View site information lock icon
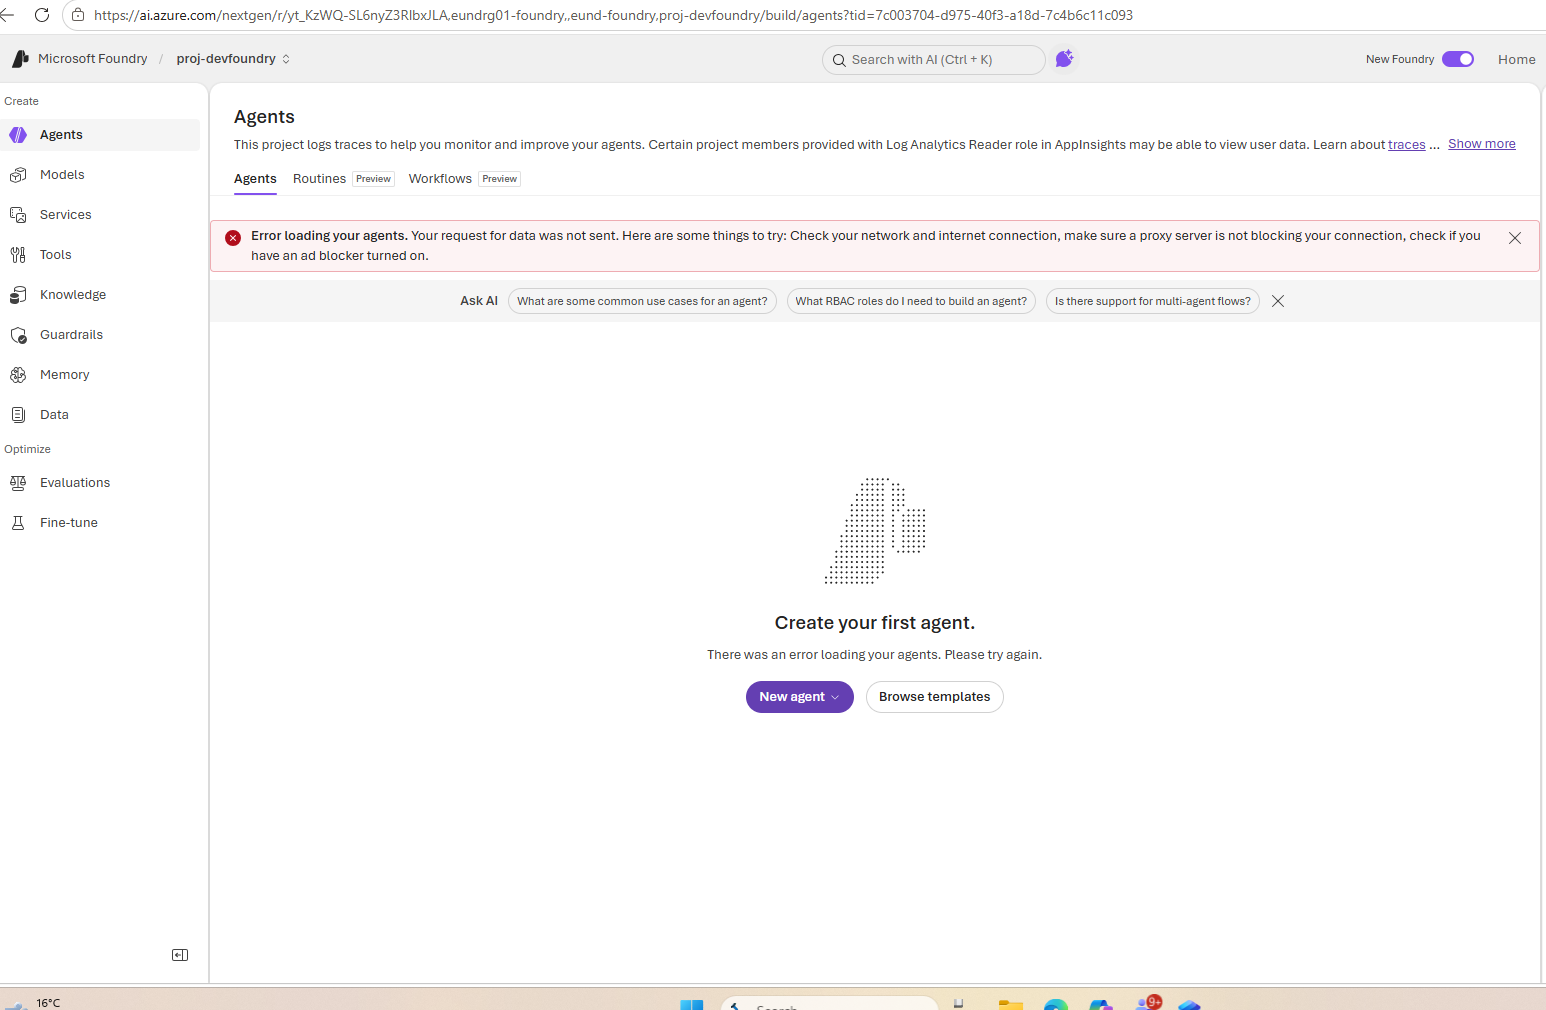 [x=78, y=15]
